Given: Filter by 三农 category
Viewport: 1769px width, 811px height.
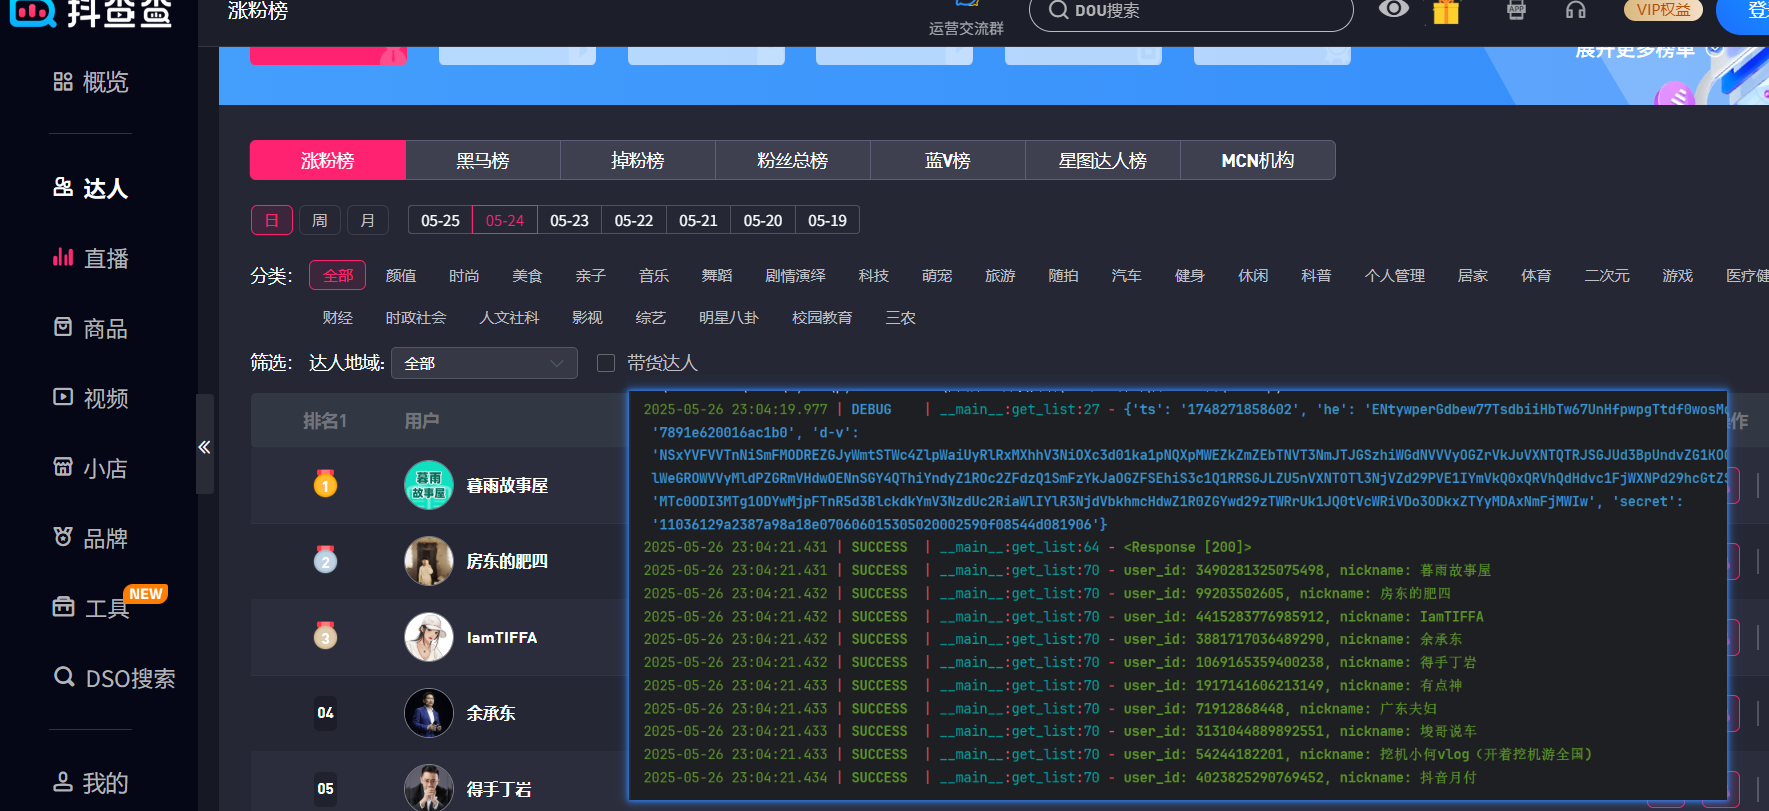Looking at the screenshot, I should [900, 317].
